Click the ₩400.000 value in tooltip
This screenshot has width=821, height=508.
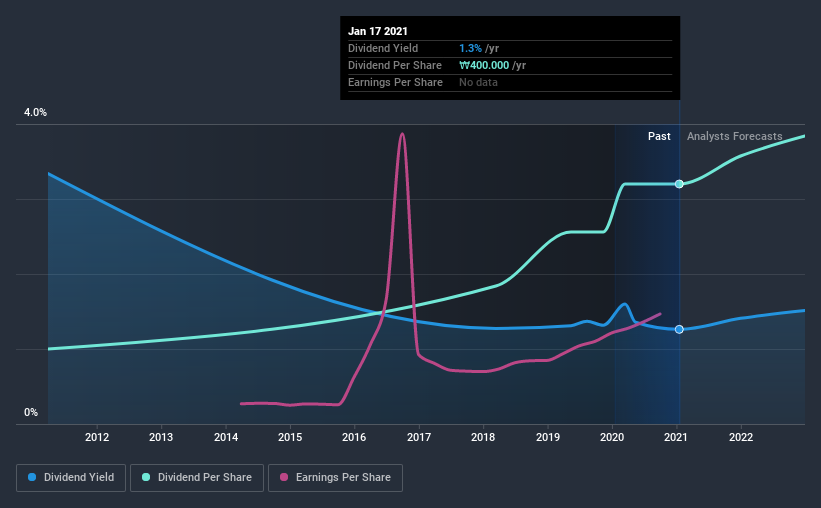coord(484,65)
